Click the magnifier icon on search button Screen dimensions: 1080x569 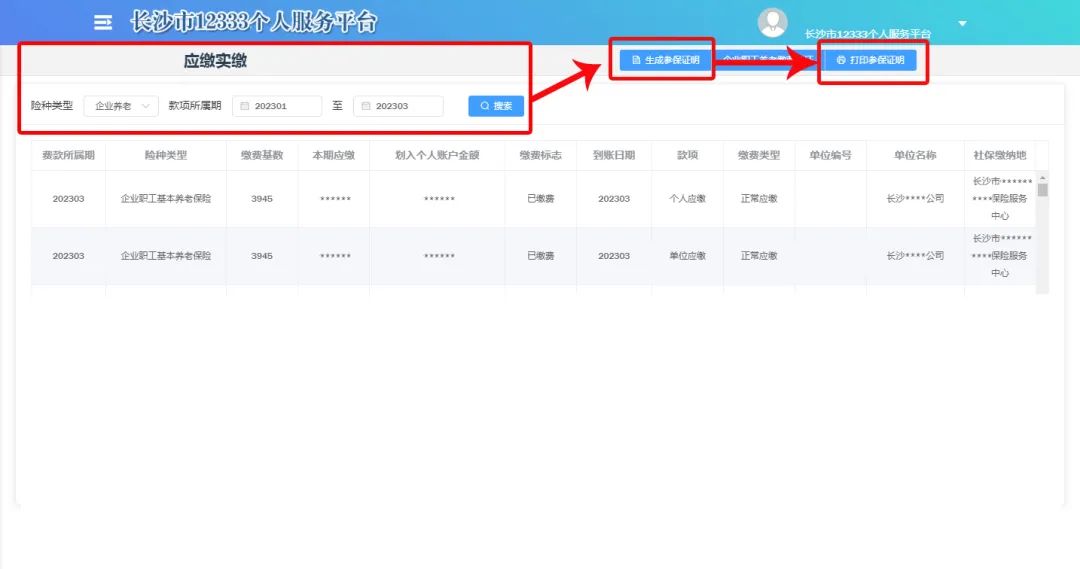tap(485, 106)
